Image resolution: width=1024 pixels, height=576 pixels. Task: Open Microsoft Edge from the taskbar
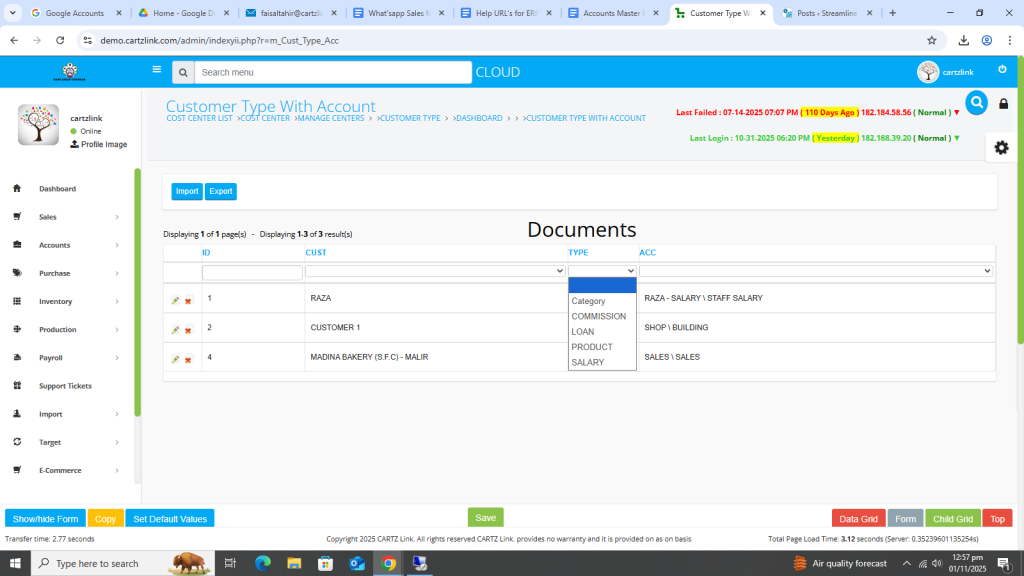[263, 563]
